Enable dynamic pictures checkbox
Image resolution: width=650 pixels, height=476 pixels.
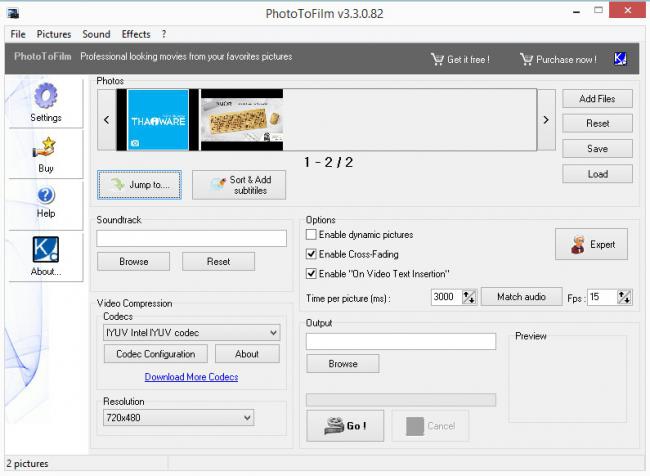coord(311,235)
